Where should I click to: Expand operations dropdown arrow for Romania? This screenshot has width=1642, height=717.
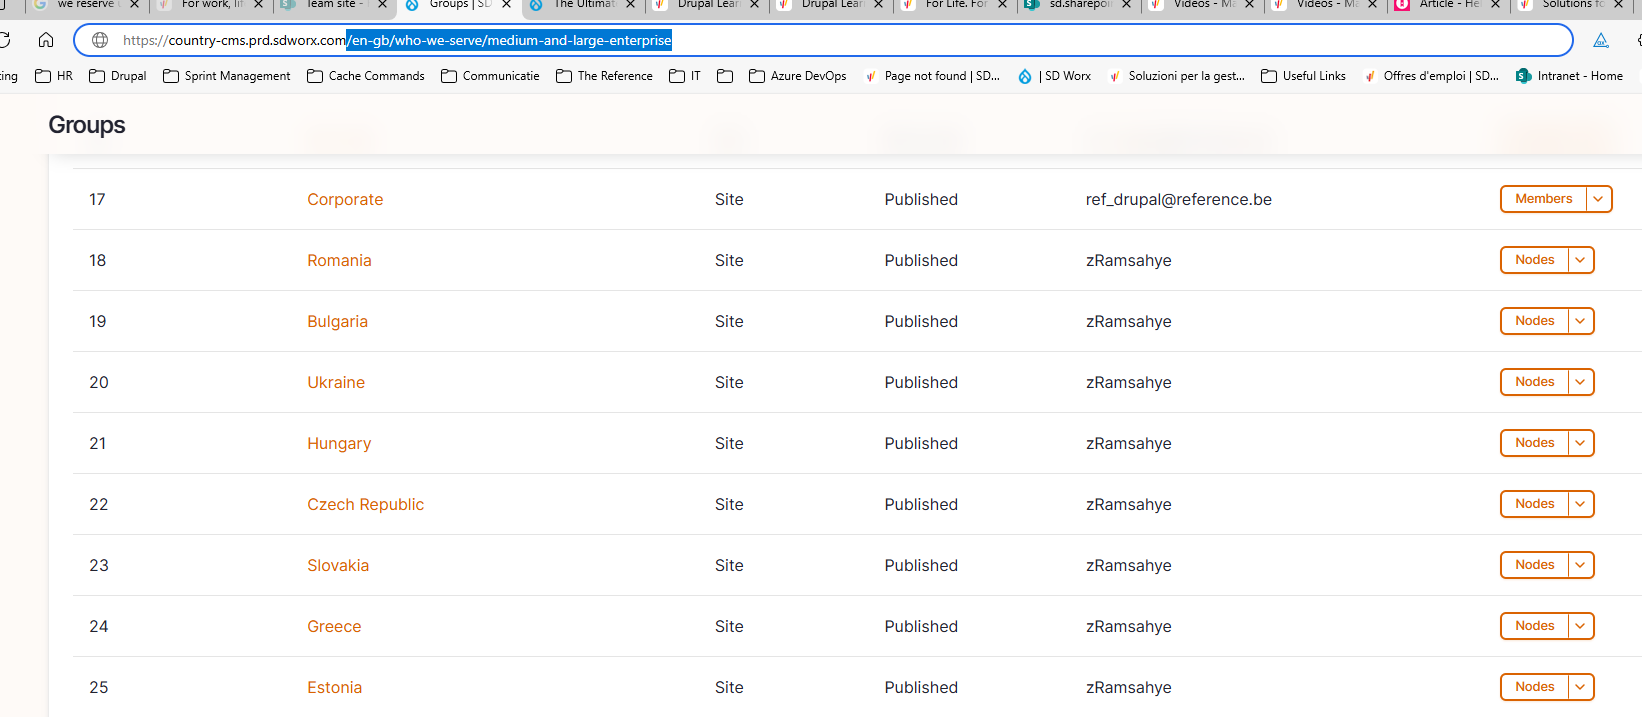(x=1581, y=260)
